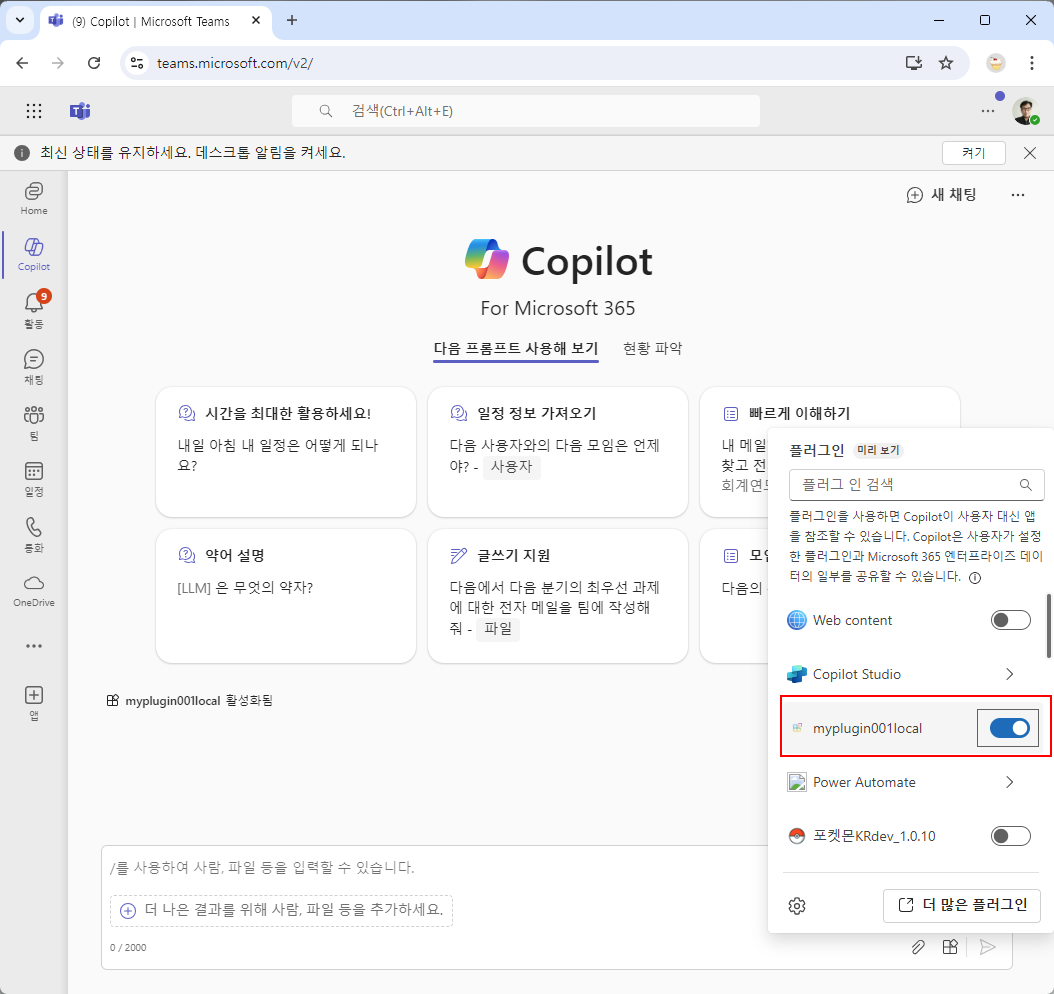
Task: Toggle the plugins icon in compose box
Action: click(x=950, y=947)
